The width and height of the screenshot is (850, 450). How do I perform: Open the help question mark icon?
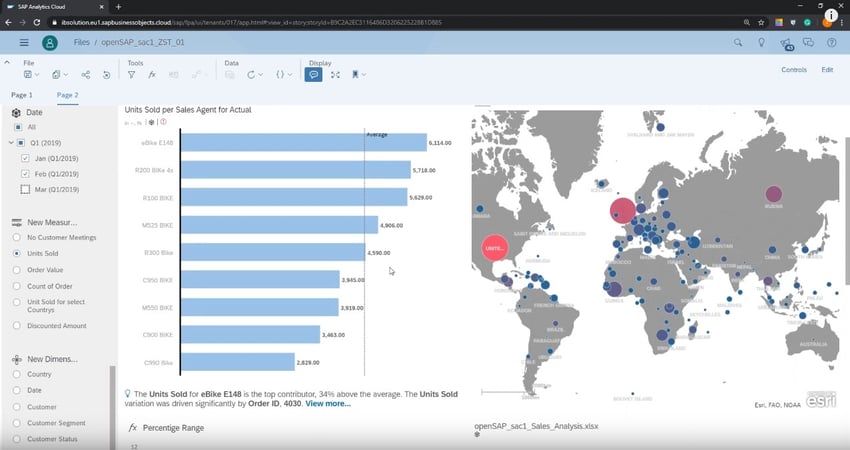832,42
